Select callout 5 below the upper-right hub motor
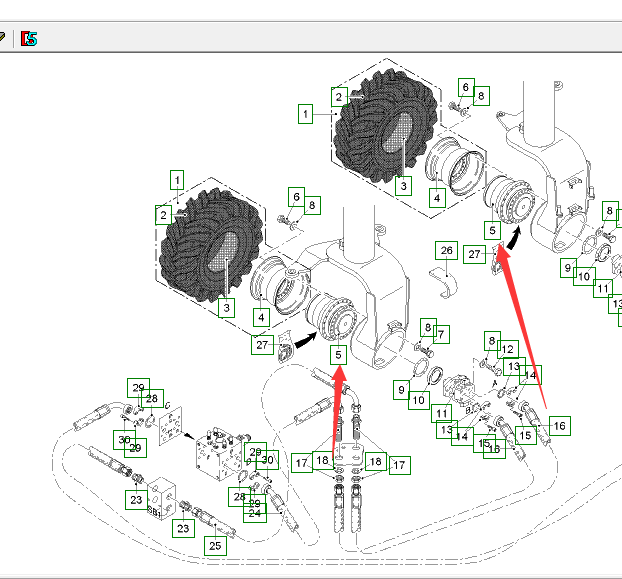The image size is (622, 579). [492, 230]
